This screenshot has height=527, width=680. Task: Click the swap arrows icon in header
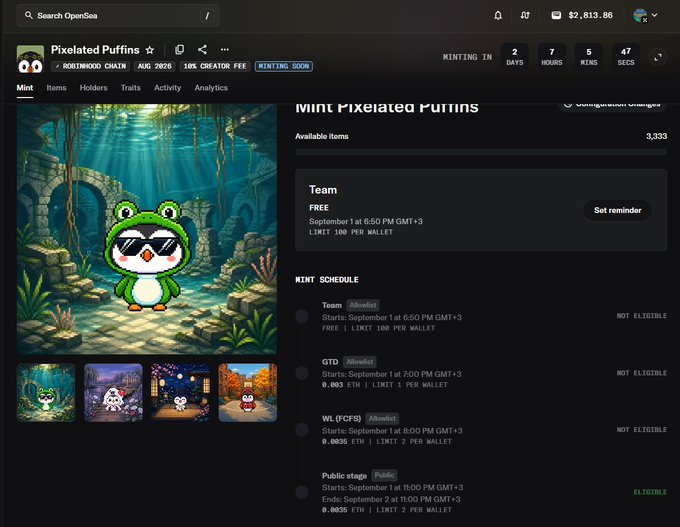point(525,16)
